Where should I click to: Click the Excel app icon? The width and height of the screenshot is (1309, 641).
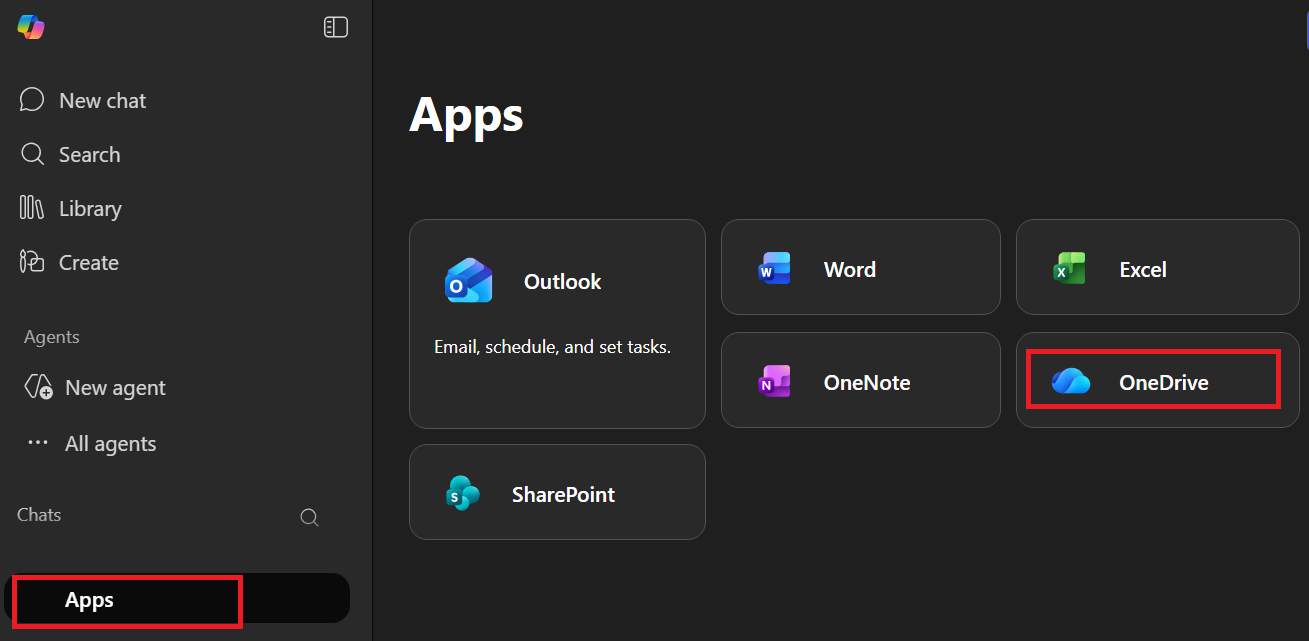(x=1069, y=268)
